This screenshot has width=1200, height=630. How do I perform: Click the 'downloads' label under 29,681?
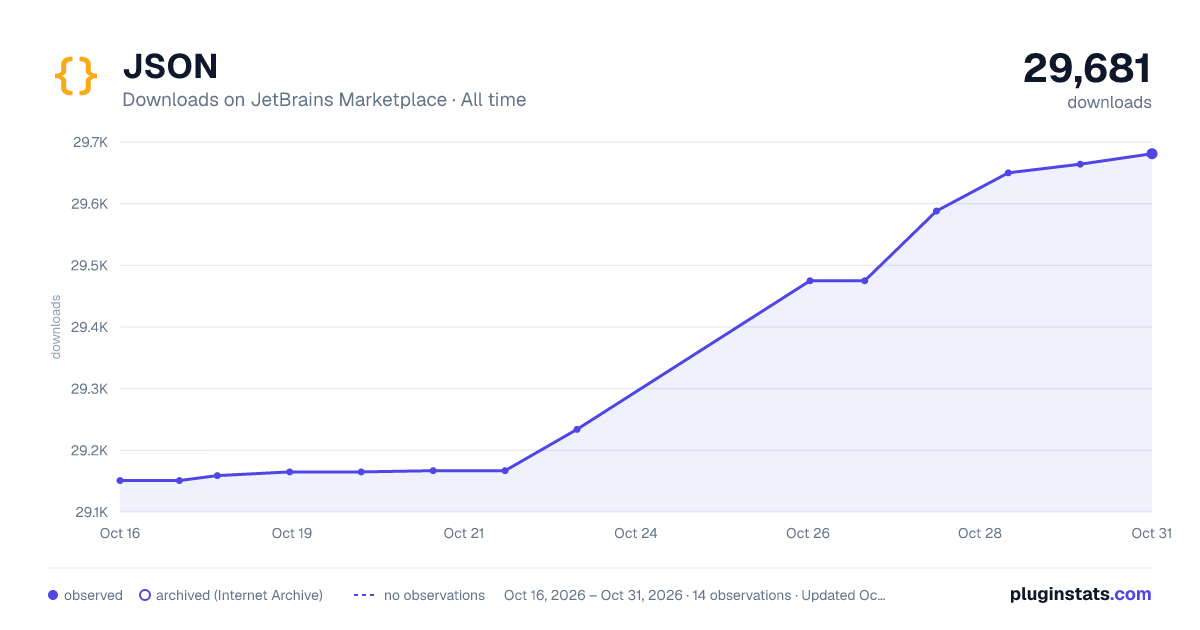click(1109, 102)
